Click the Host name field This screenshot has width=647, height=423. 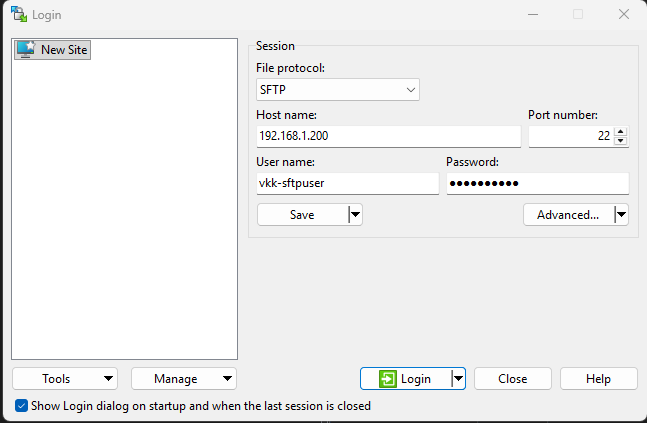(388, 136)
